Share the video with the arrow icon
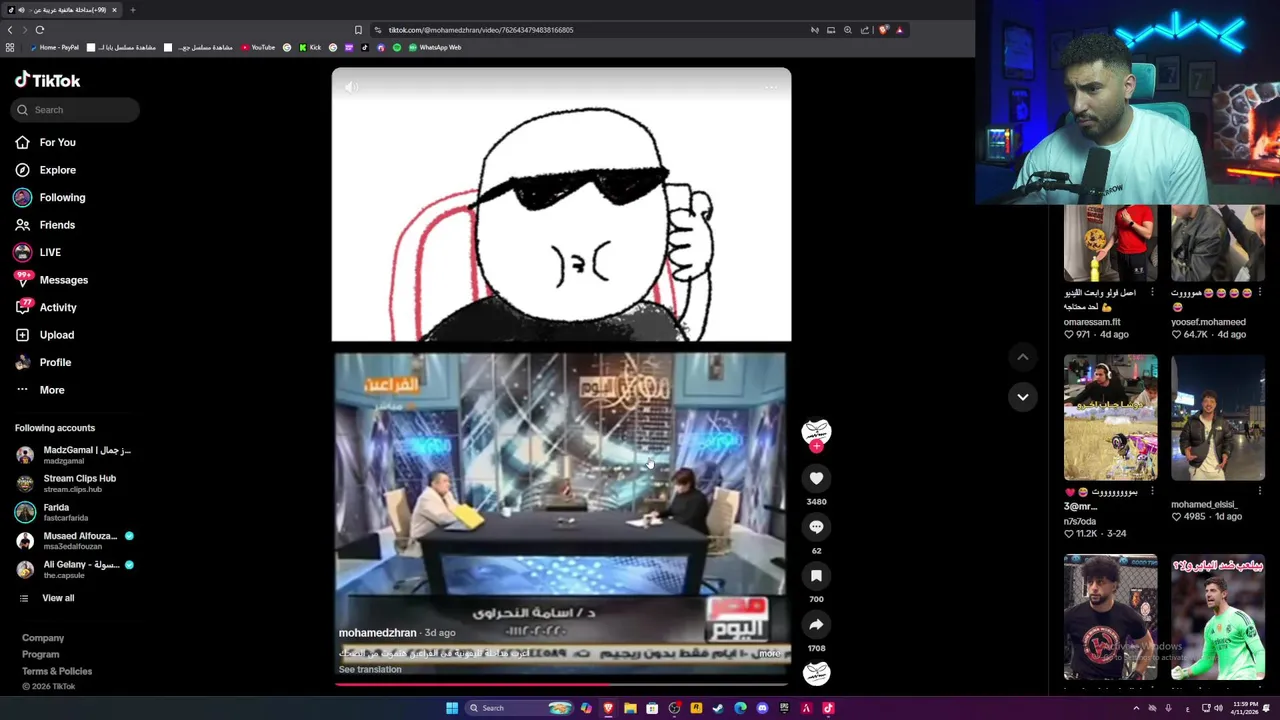 [x=816, y=624]
